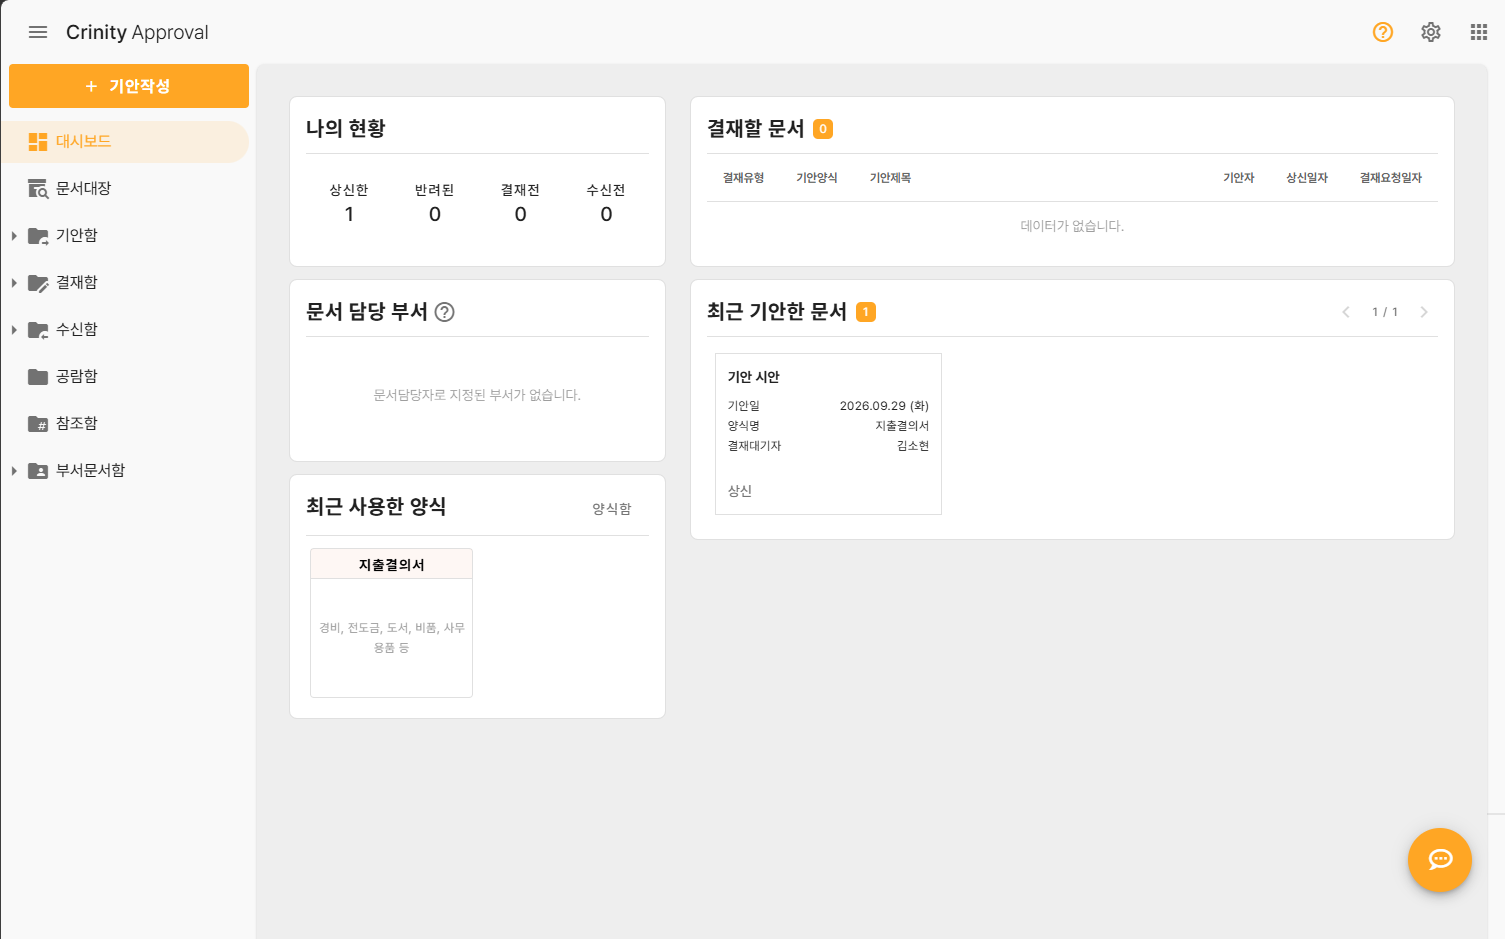Click the 반려된 count
The height and width of the screenshot is (939, 1505).
click(435, 214)
